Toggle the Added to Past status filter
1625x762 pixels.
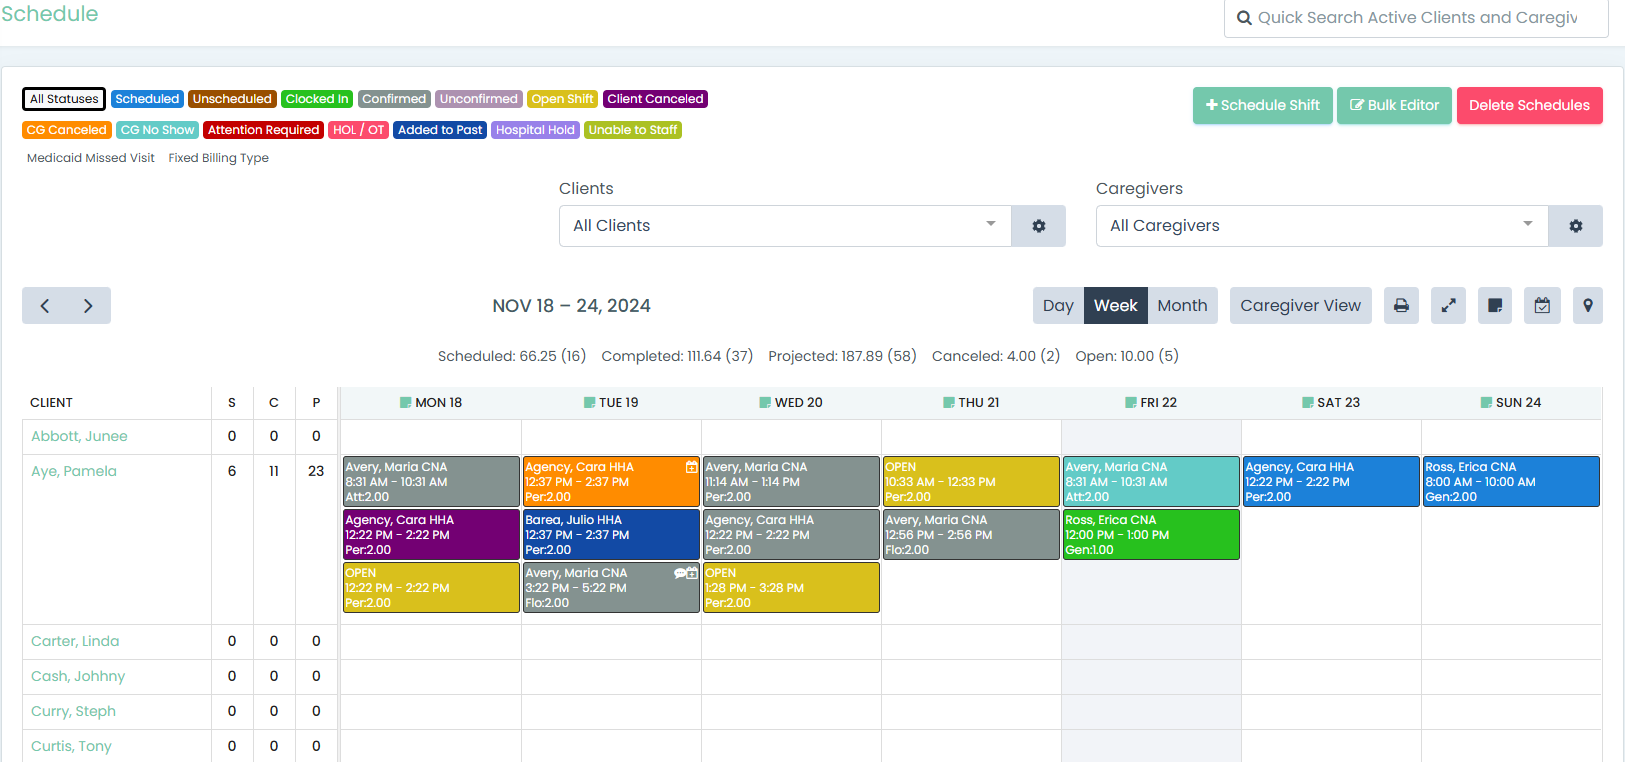pyautogui.click(x=440, y=130)
